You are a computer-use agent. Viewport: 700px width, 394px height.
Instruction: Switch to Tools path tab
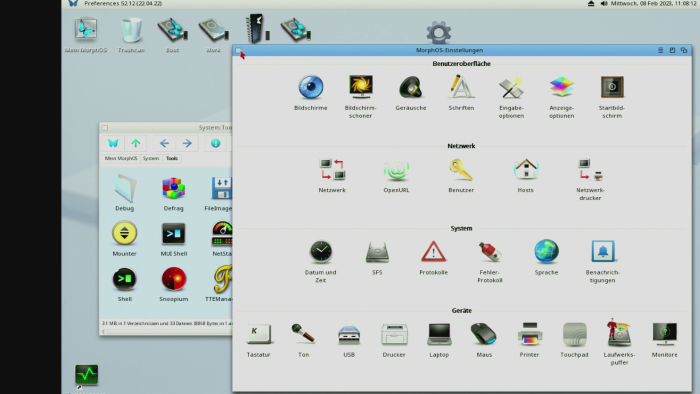[172, 158]
